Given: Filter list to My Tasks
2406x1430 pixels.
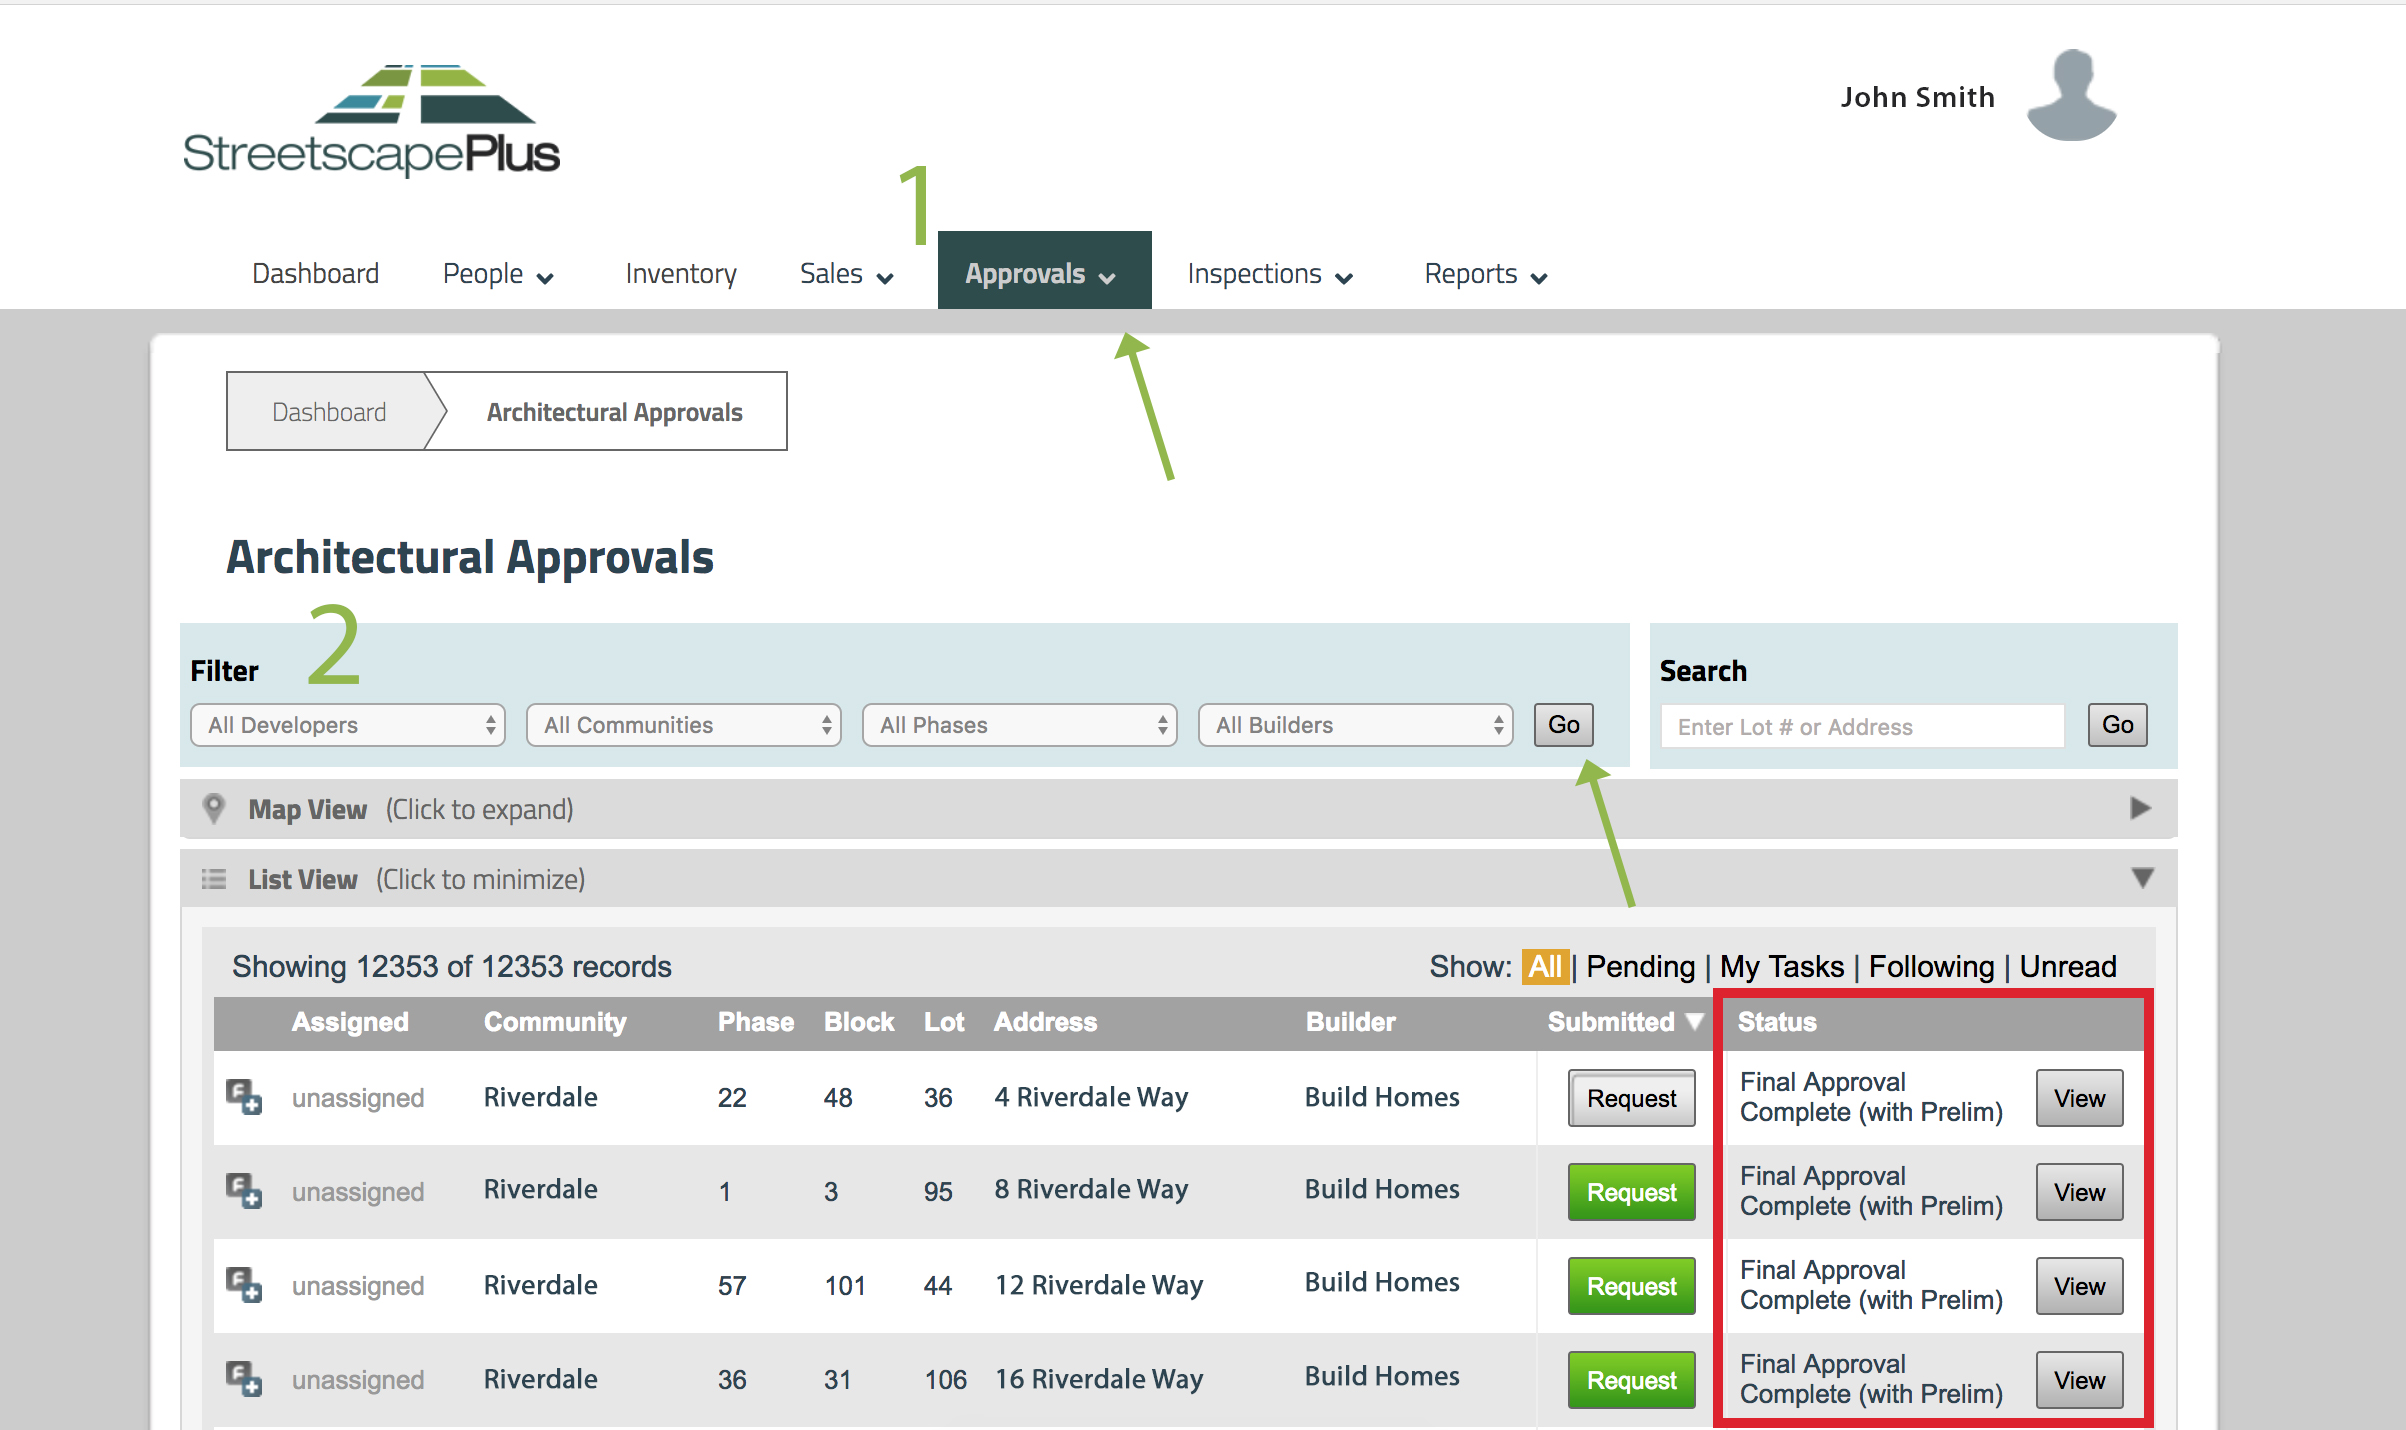Looking at the screenshot, I should (1781, 966).
